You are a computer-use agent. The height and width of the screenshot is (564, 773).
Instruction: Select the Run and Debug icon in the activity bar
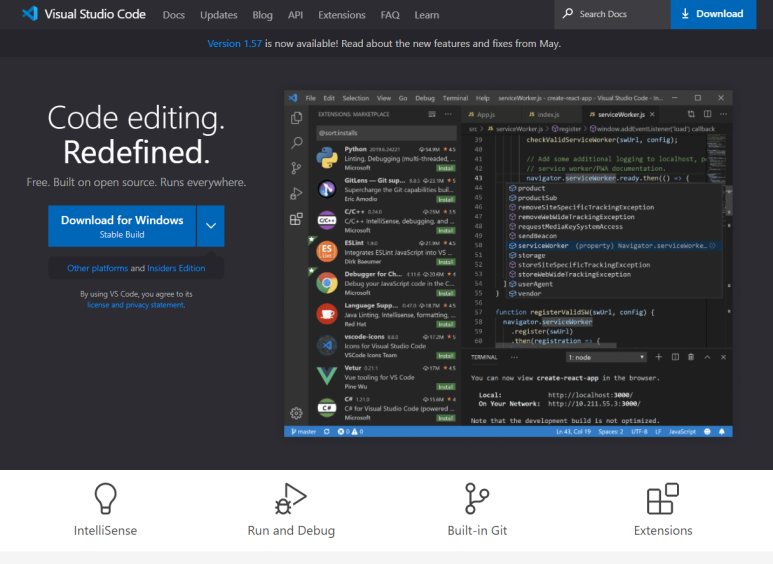[x=296, y=193]
